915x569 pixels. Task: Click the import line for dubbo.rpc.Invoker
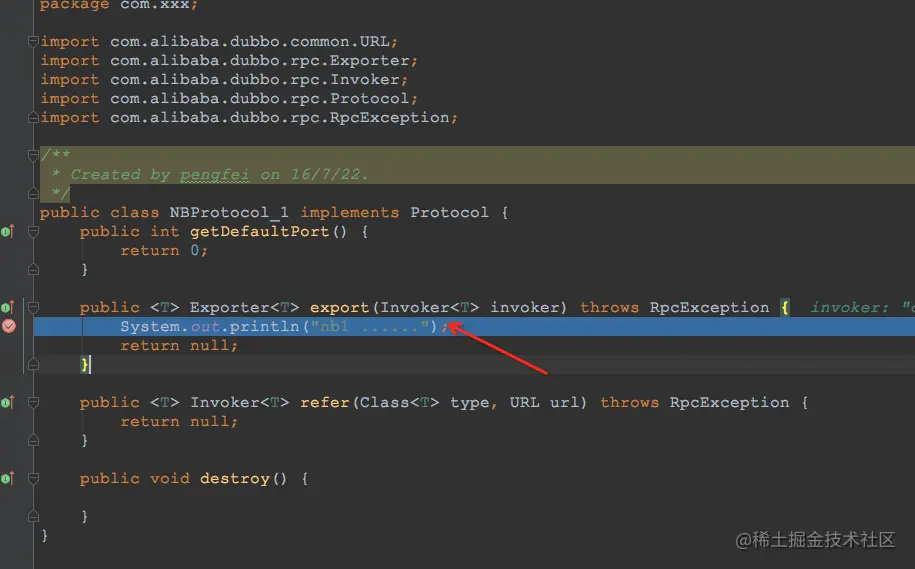pos(224,80)
